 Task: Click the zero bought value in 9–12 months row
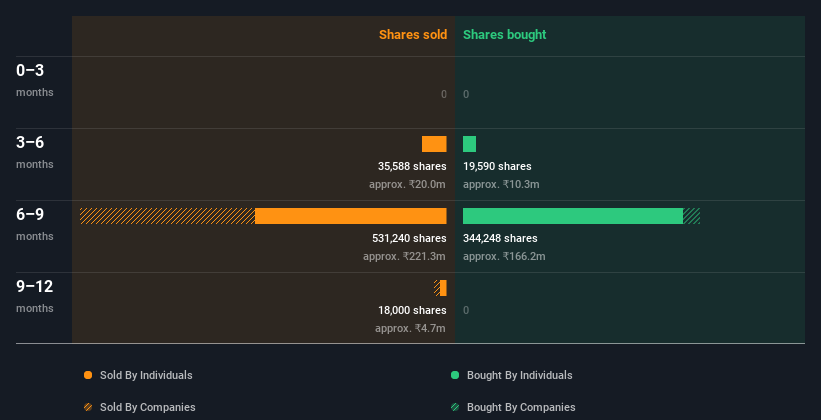pyautogui.click(x=466, y=310)
